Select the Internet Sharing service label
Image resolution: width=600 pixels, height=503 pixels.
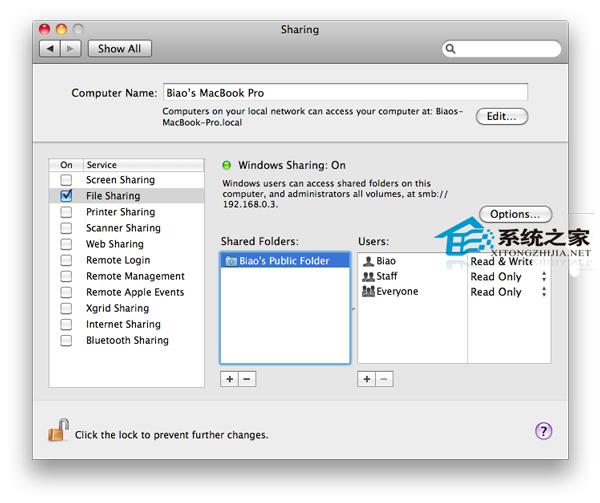tap(123, 324)
